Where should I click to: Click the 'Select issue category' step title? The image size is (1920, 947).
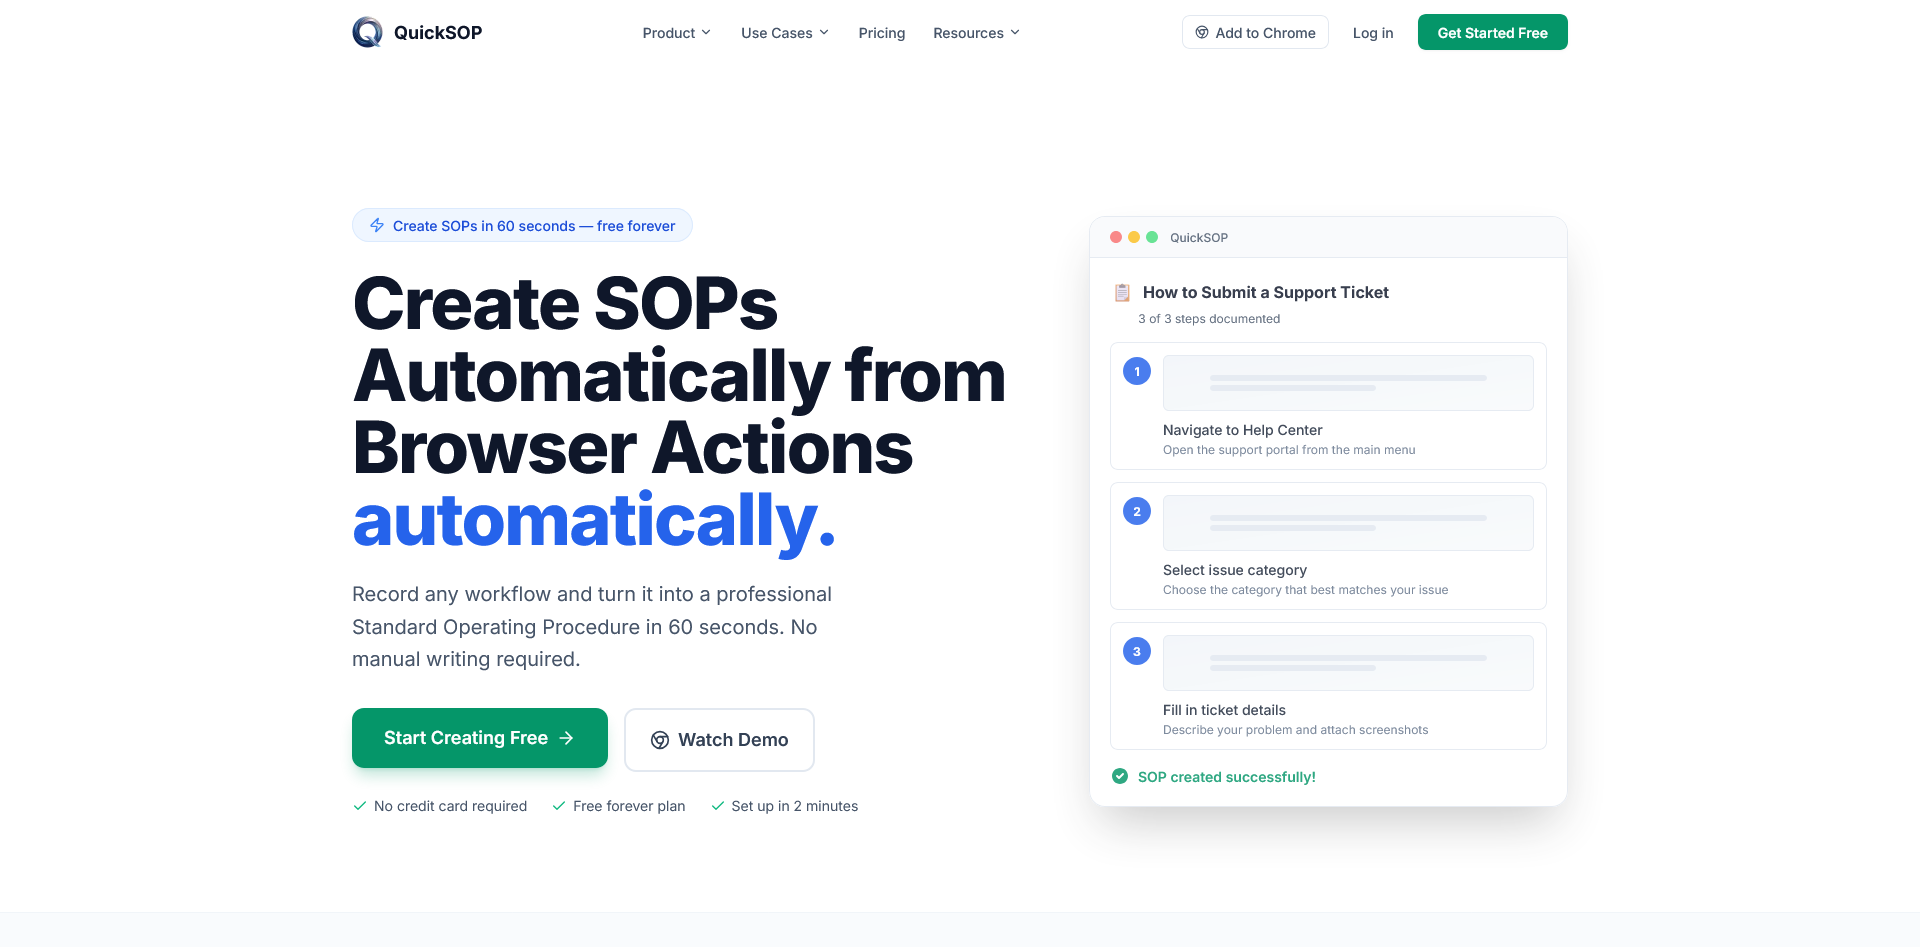coord(1235,570)
